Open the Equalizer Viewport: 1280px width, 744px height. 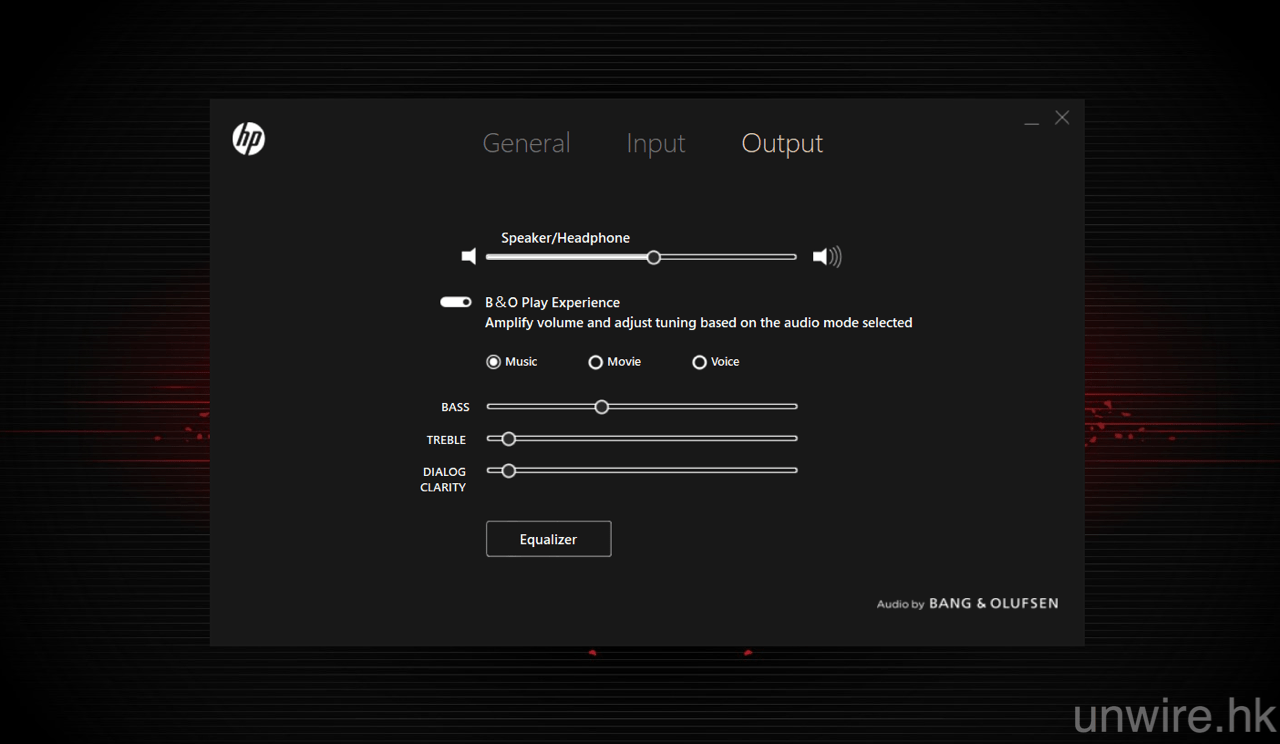(x=548, y=539)
